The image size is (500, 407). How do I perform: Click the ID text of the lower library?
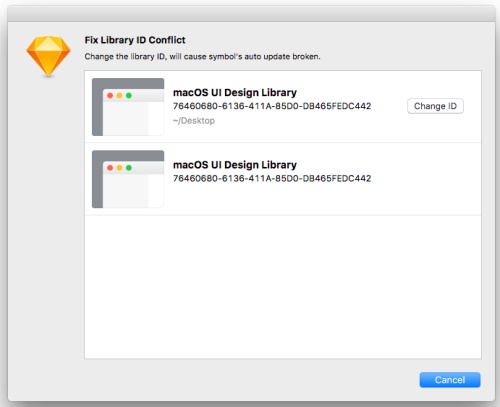tap(272, 178)
